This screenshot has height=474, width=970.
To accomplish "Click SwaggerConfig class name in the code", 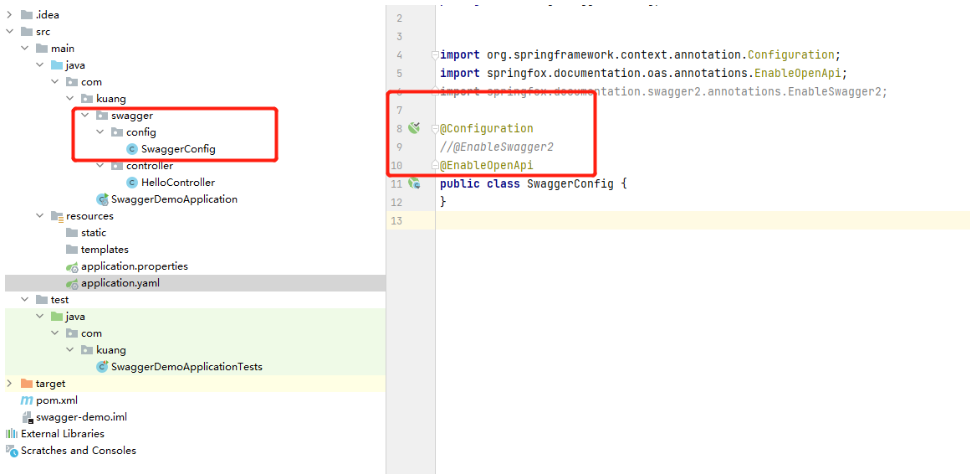I will (570, 184).
